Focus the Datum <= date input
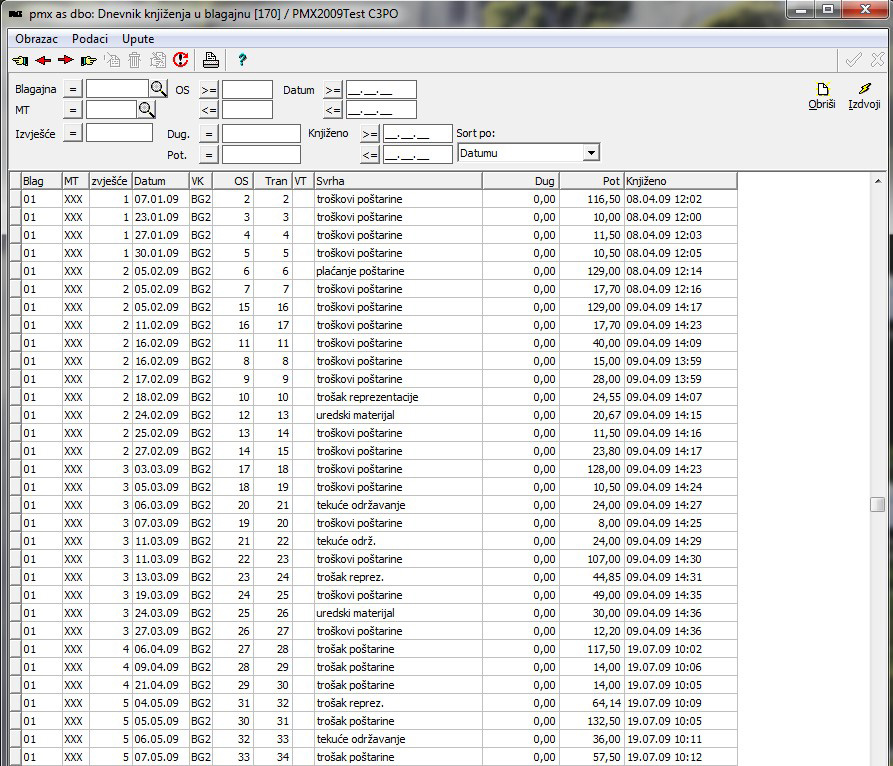The height and width of the screenshot is (766, 893). coord(381,109)
